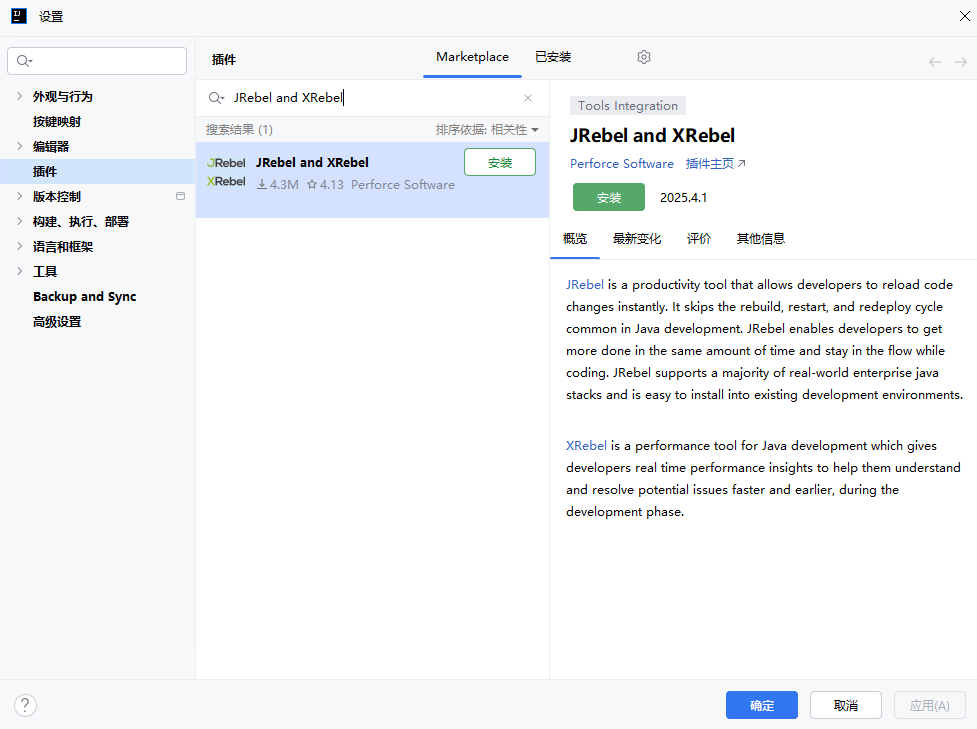
Task: Open the 最新变化 tab
Action: (x=637, y=239)
